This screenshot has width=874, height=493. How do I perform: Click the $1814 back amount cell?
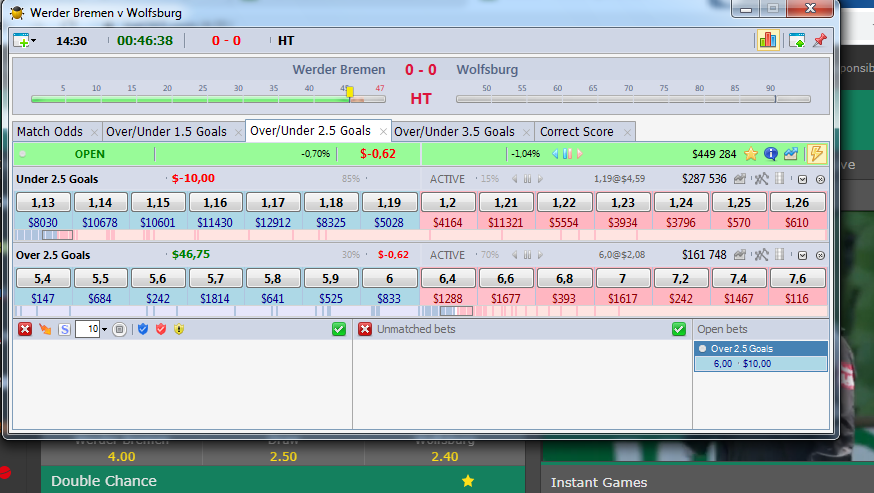pyautogui.click(x=215, y=298)
